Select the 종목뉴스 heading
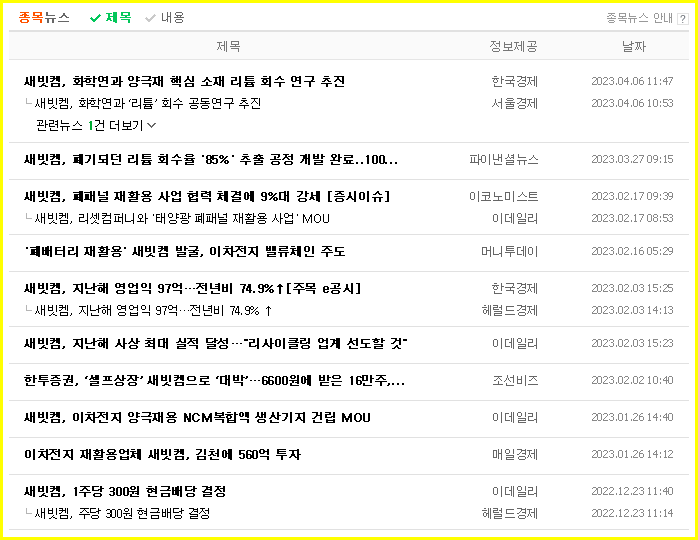The height and width of the screenshot is (540, 698). [x=44, y=18]
